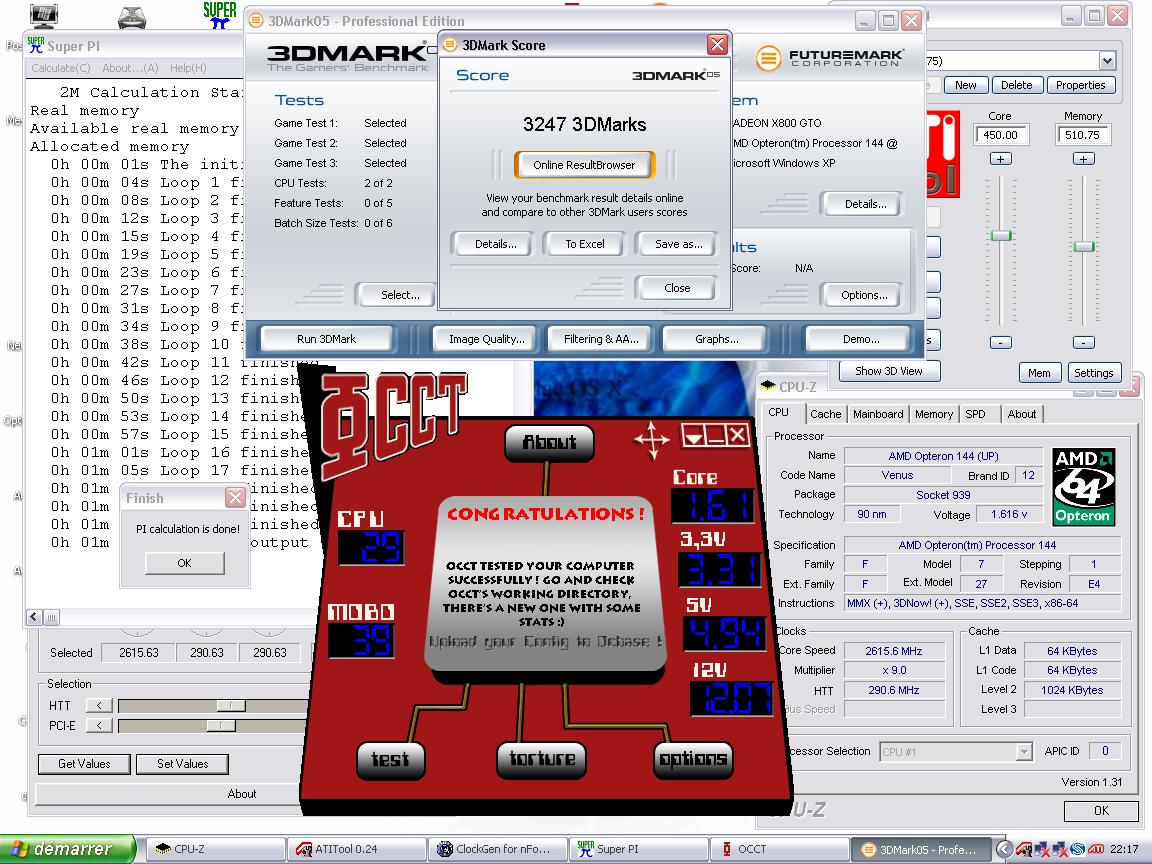
Task: Click Properties button in ATITool
Action: click(1080, 85)
